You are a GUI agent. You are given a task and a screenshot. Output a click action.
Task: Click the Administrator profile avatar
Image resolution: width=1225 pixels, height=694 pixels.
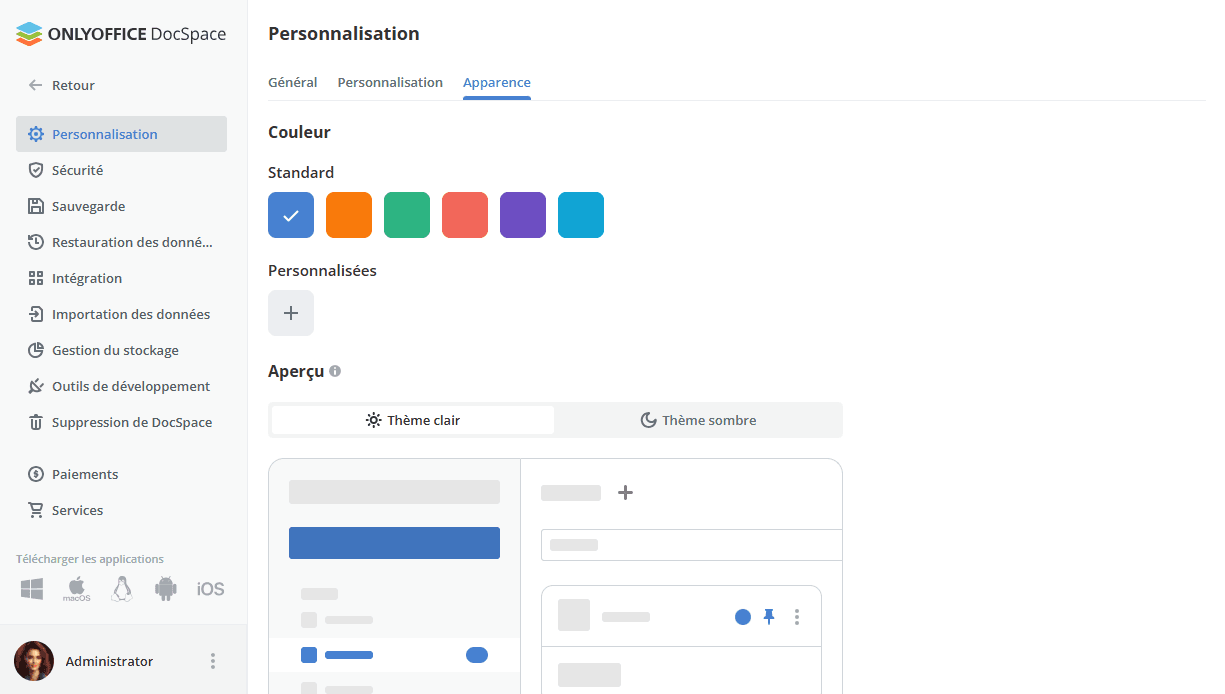click(x=34, y=661)
